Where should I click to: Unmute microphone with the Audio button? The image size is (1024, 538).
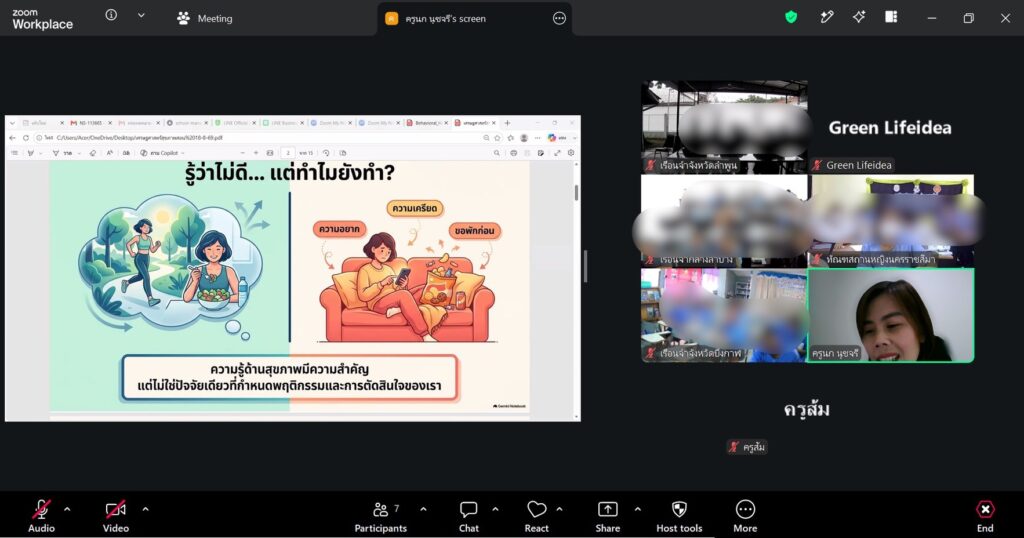point(41,516)
